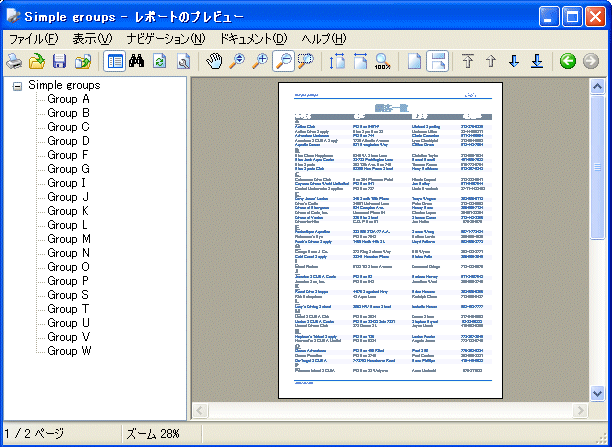The height and width of the screenshot is (447, 612).
Task: Select the Simple groups root node
Action: tap(64, 85)
